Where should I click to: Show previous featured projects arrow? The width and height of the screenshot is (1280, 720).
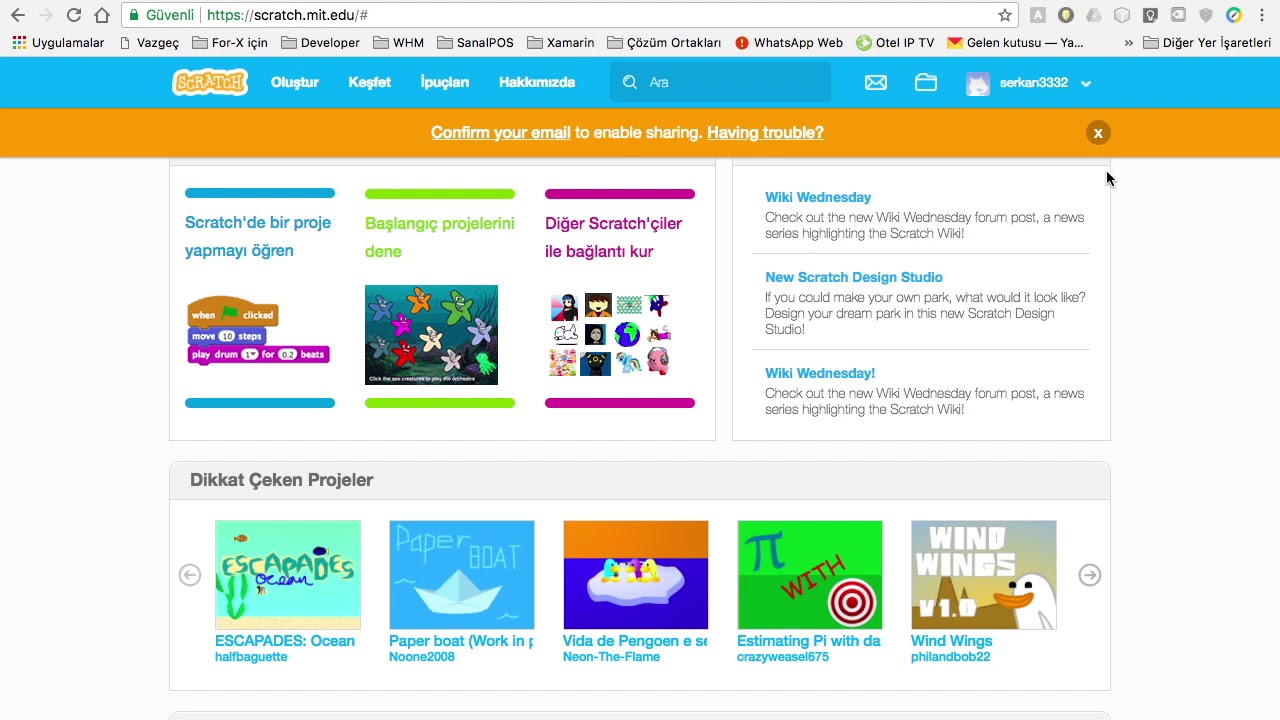(x=190, y=575)
